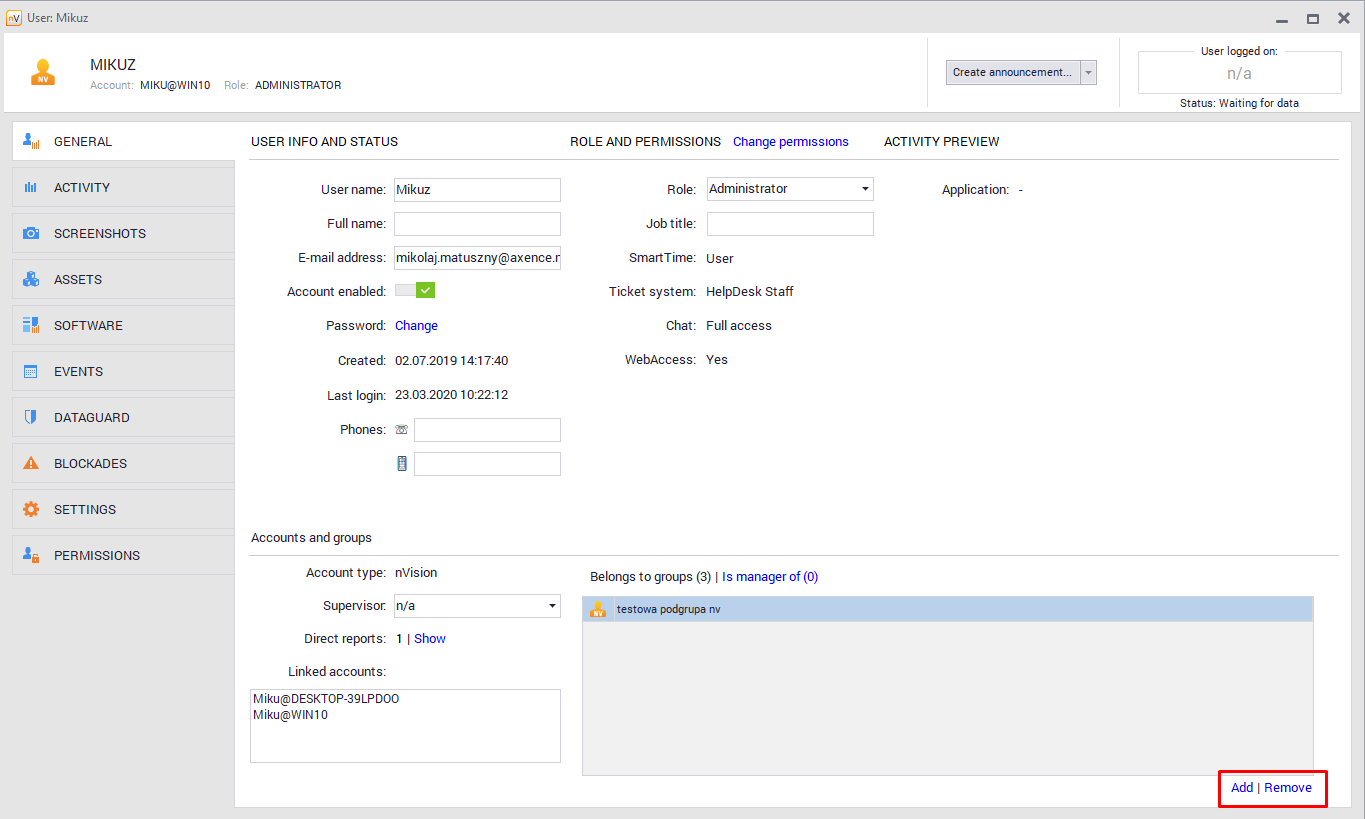Open the Role dropdown set to Administrator
The width and height of the screenshot is (1365, 819).
(790, 189)
